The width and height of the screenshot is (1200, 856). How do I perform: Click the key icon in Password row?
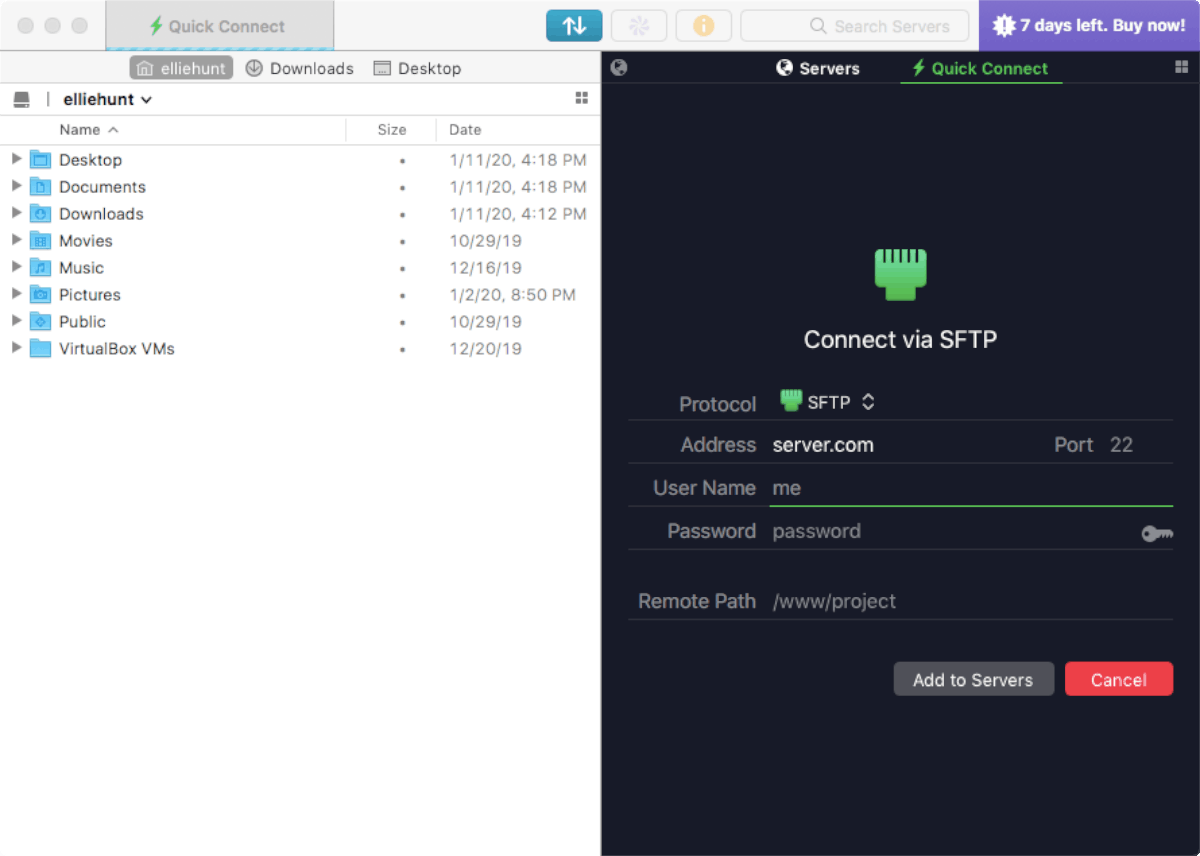pyautogui.click(x=1157, y=534)
